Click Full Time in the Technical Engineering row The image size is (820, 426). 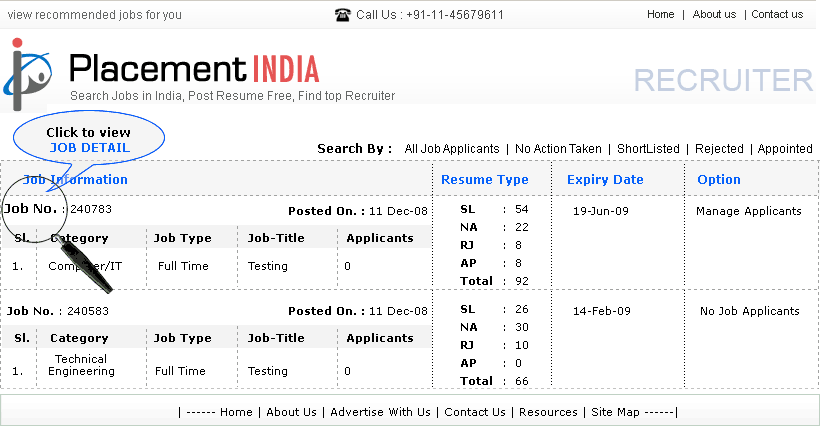pos(180,371)
